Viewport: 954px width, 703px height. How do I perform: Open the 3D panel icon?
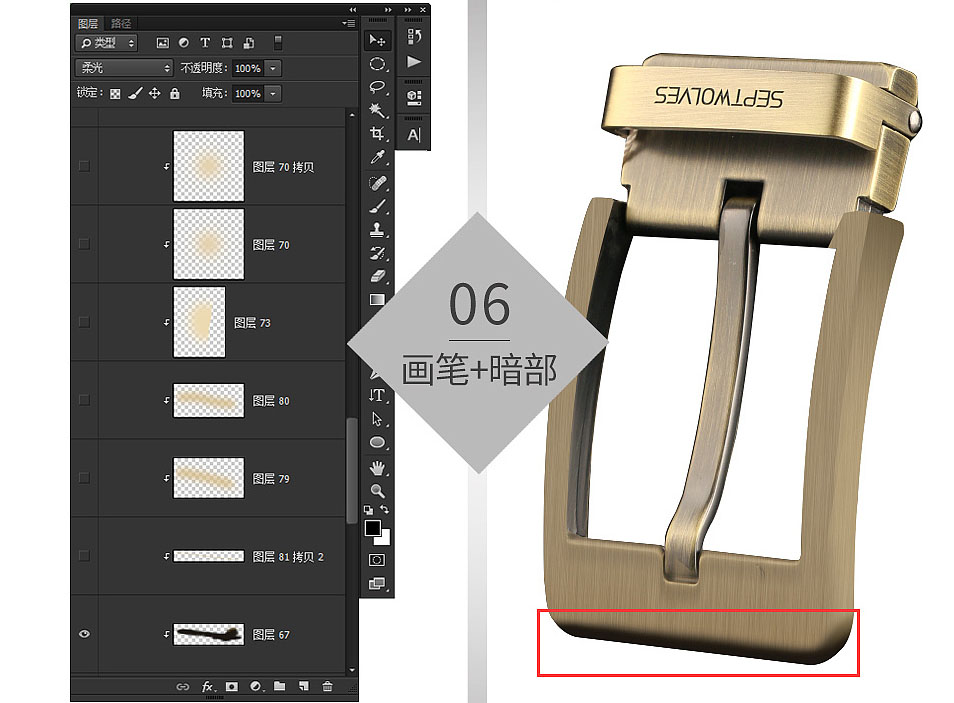click(x=414, y=97)
